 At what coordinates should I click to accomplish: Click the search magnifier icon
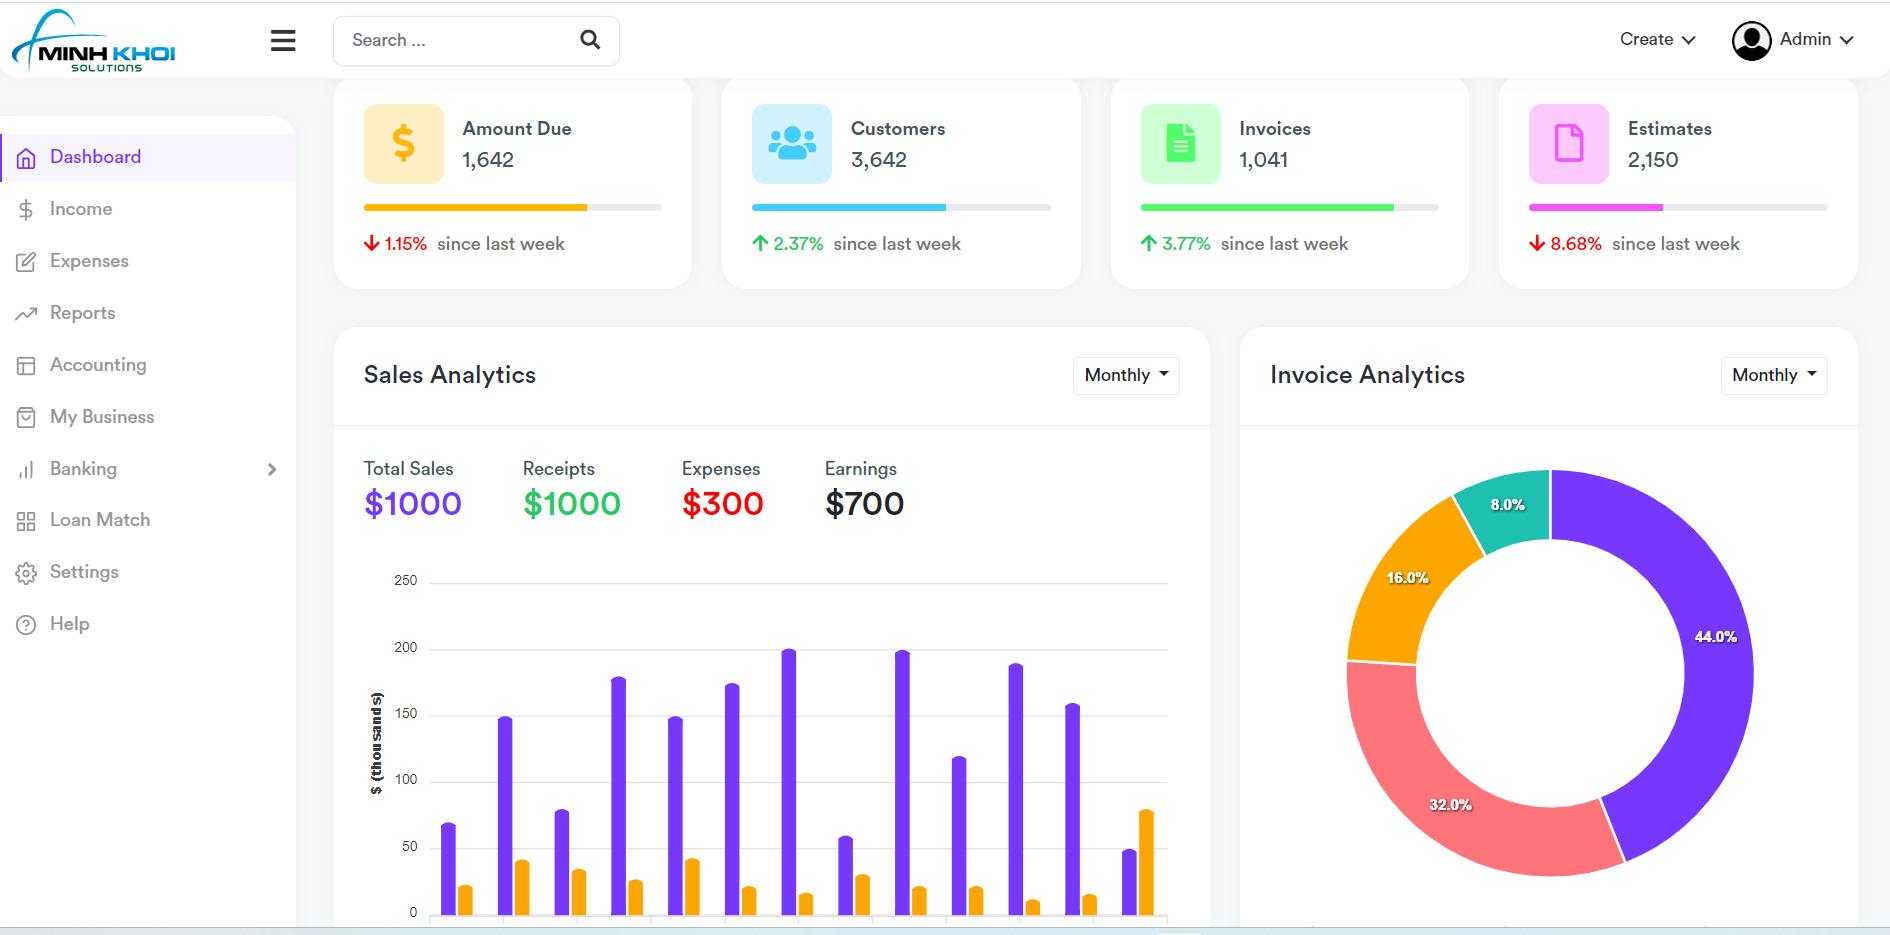pyautogui.click(x=590, y=40)
